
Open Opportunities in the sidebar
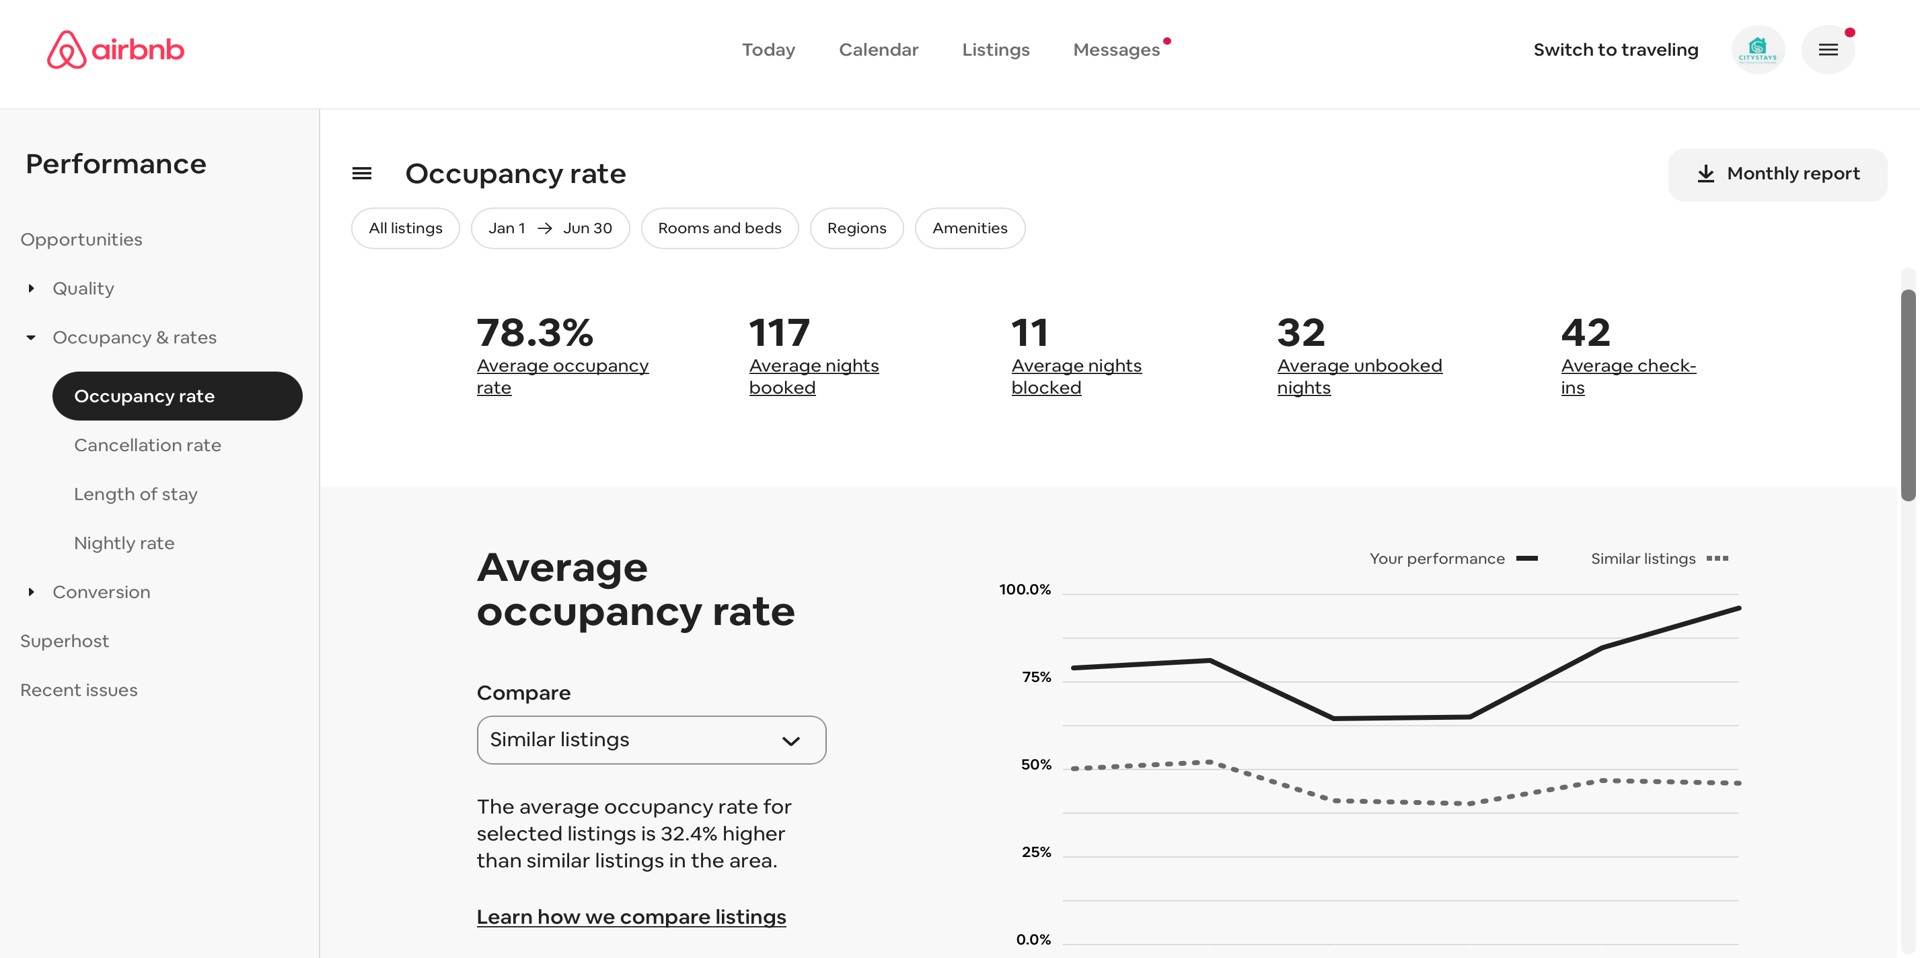pyautogui.click(x=81, y=240)
